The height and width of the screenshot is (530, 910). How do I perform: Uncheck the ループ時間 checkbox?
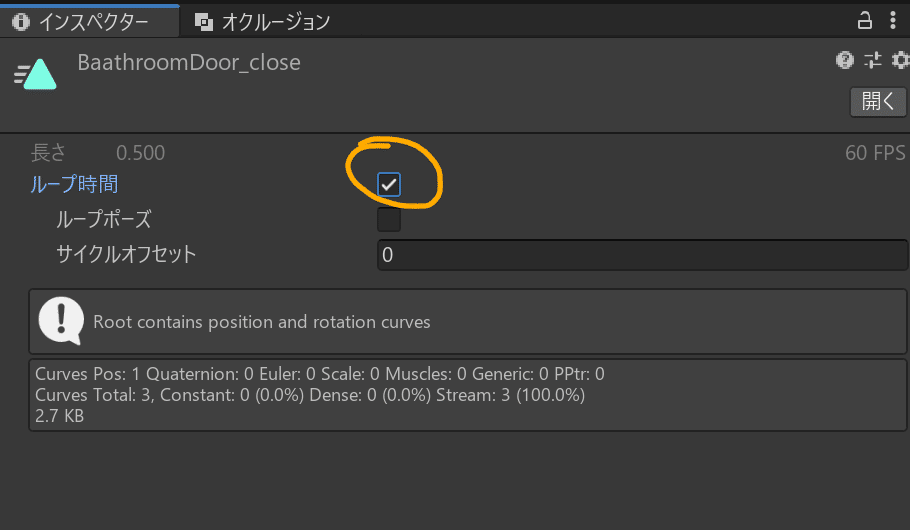point(389,184)
